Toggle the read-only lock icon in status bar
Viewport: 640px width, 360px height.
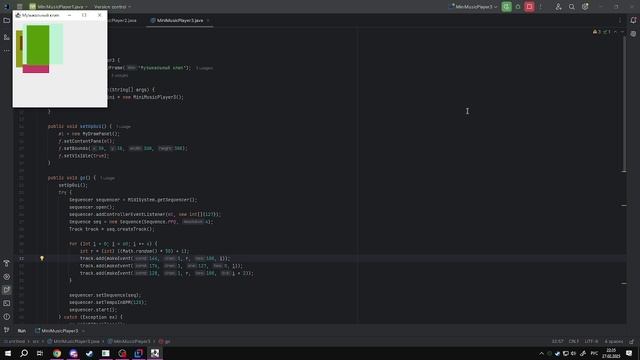coord(631,341)
